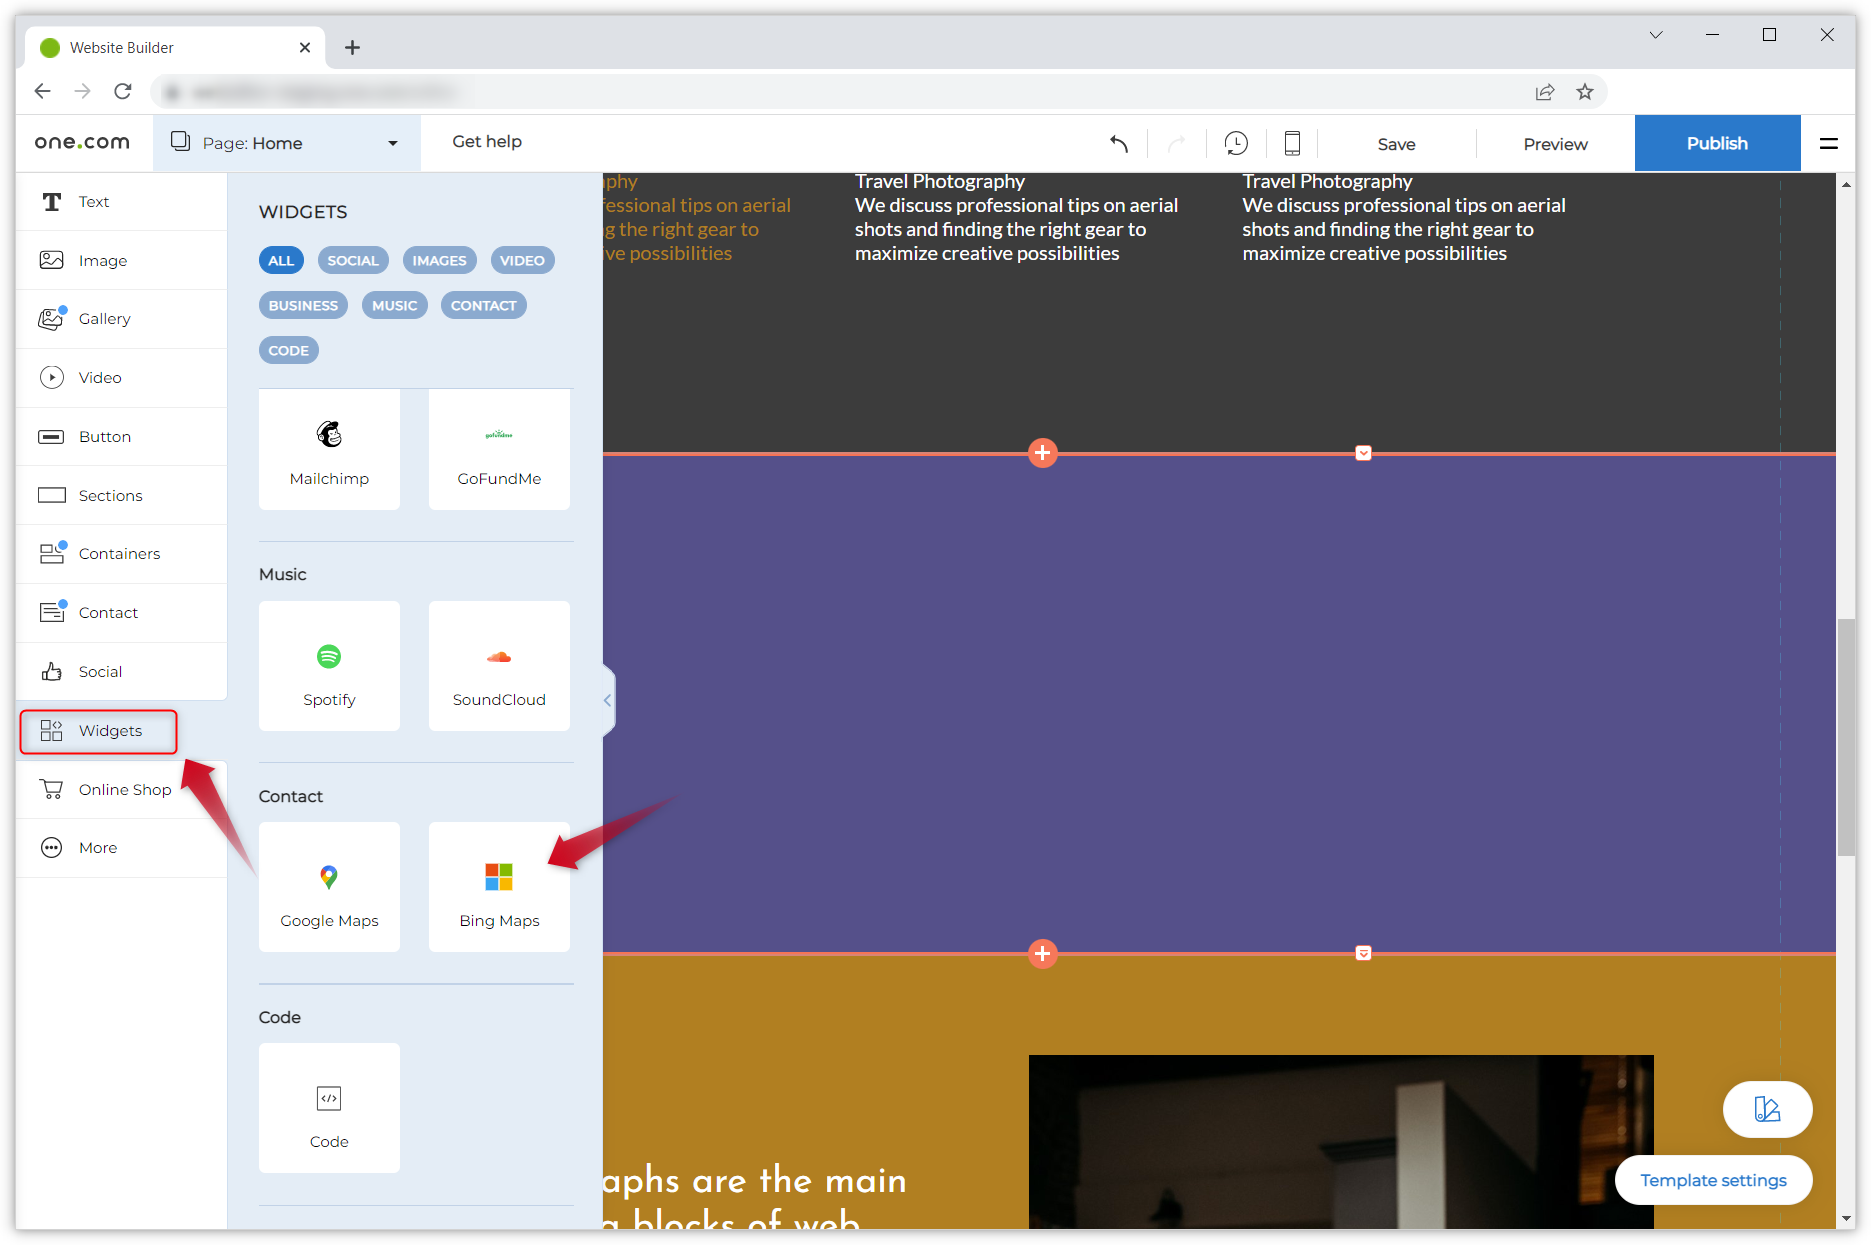Click the page vertical scrollbar thumb
Viewport: 1871px width, 1245px height.
pyautogui.click(x=1845, y=737)
